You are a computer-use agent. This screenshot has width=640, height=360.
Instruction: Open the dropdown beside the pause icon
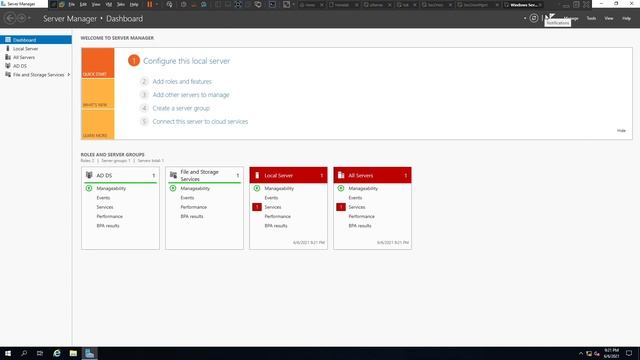157,4
